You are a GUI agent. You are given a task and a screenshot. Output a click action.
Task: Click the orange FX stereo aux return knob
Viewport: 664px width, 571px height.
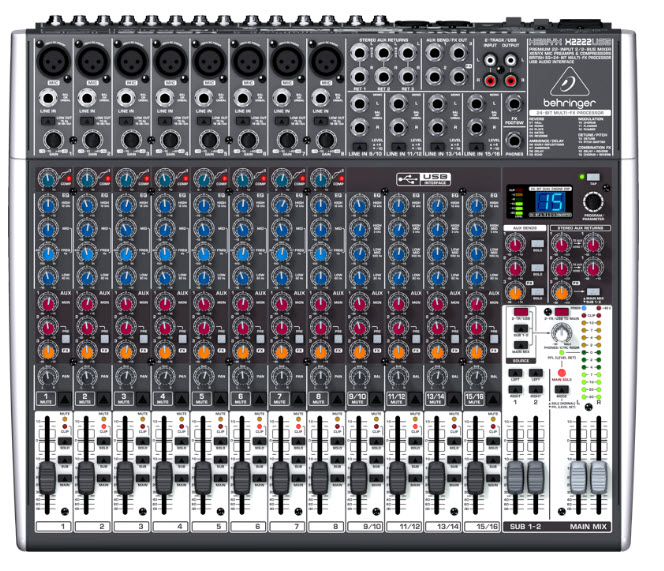pos(562,292)
